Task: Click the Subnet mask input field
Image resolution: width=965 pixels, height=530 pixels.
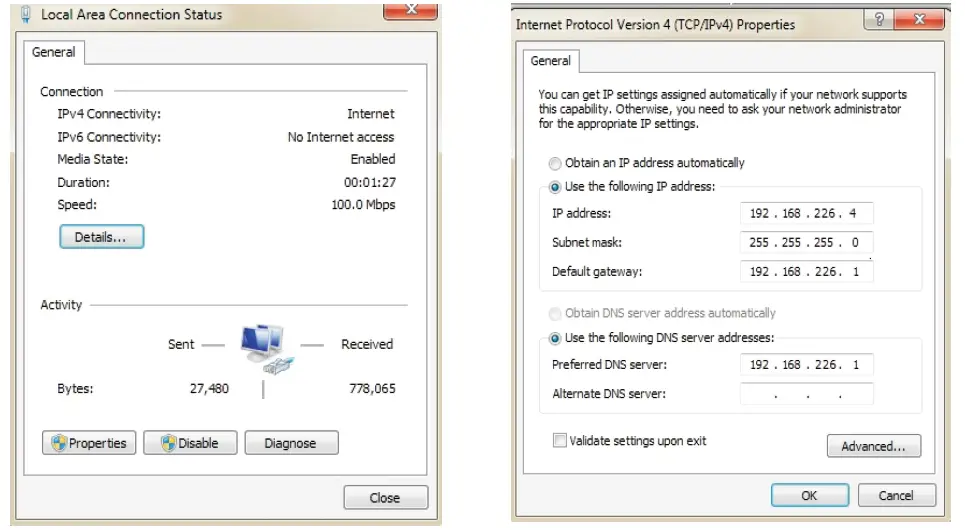Action: click(806, 243)
